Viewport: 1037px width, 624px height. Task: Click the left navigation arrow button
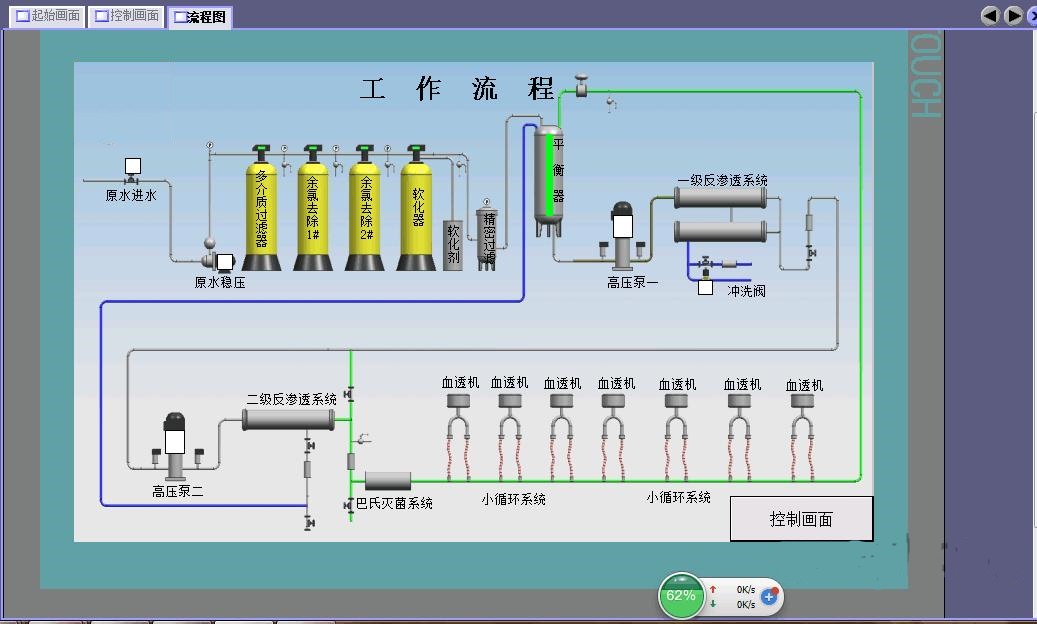pyautogui.click(x=990, y=15)
